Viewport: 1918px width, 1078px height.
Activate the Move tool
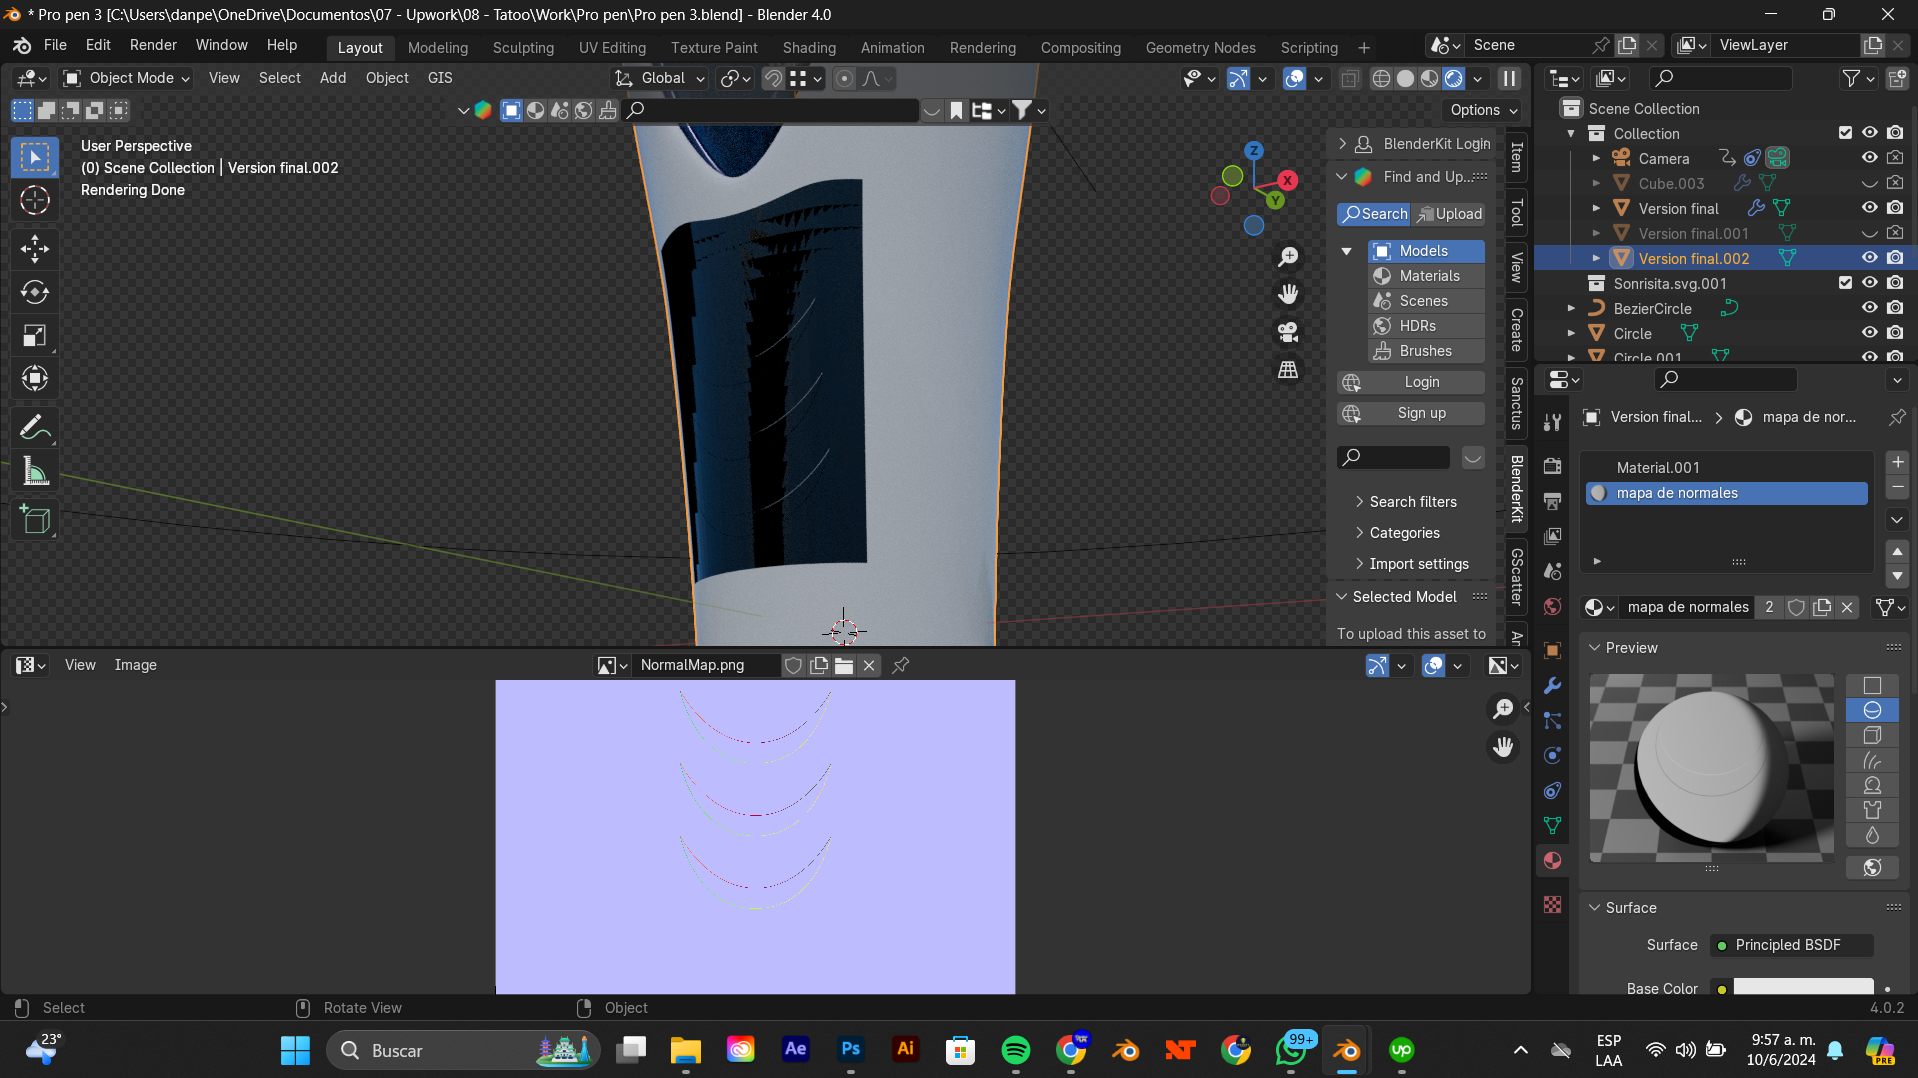[35, 248]
